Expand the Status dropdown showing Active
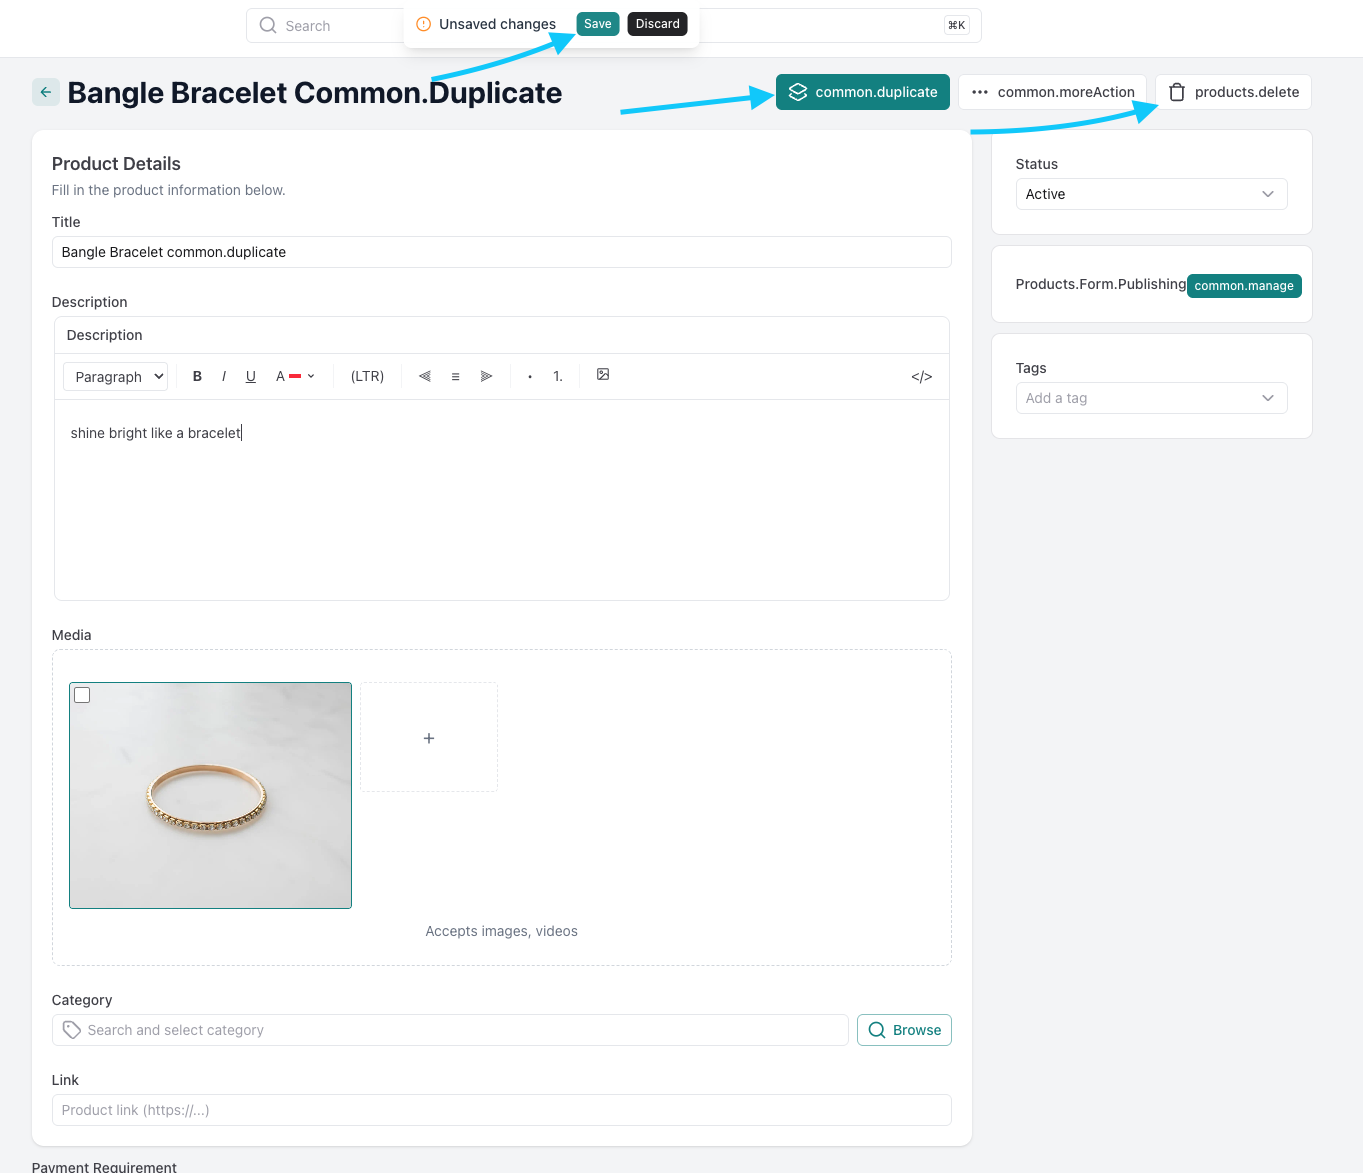1363x1173 pixels. [1151, 194]
